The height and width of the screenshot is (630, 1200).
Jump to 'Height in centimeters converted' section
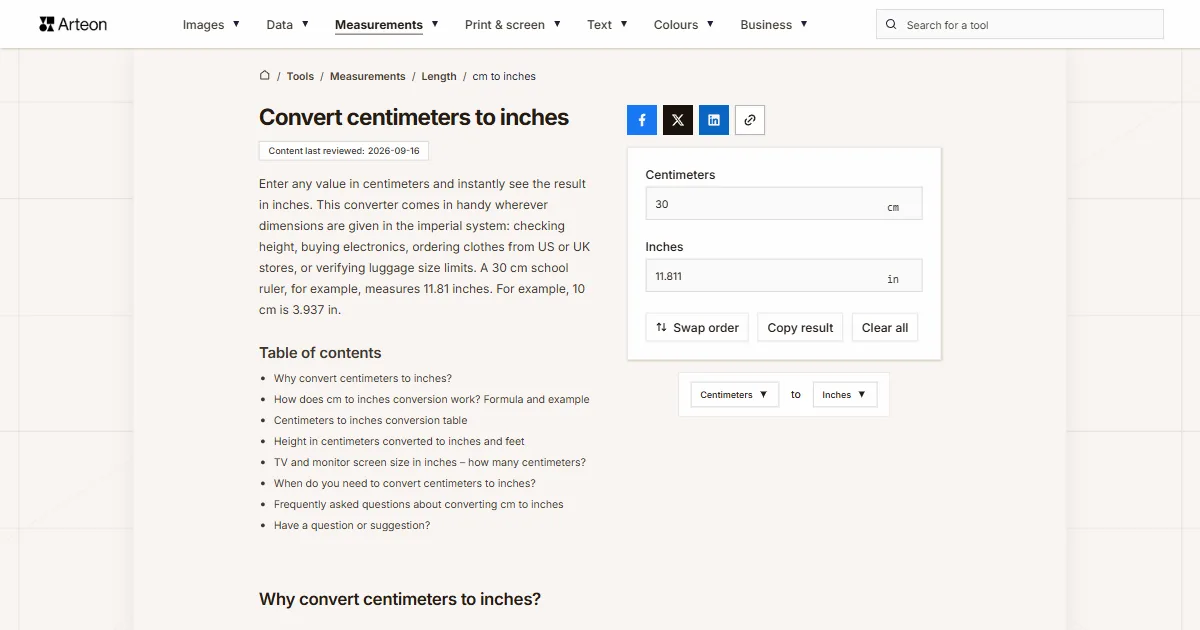399,442
